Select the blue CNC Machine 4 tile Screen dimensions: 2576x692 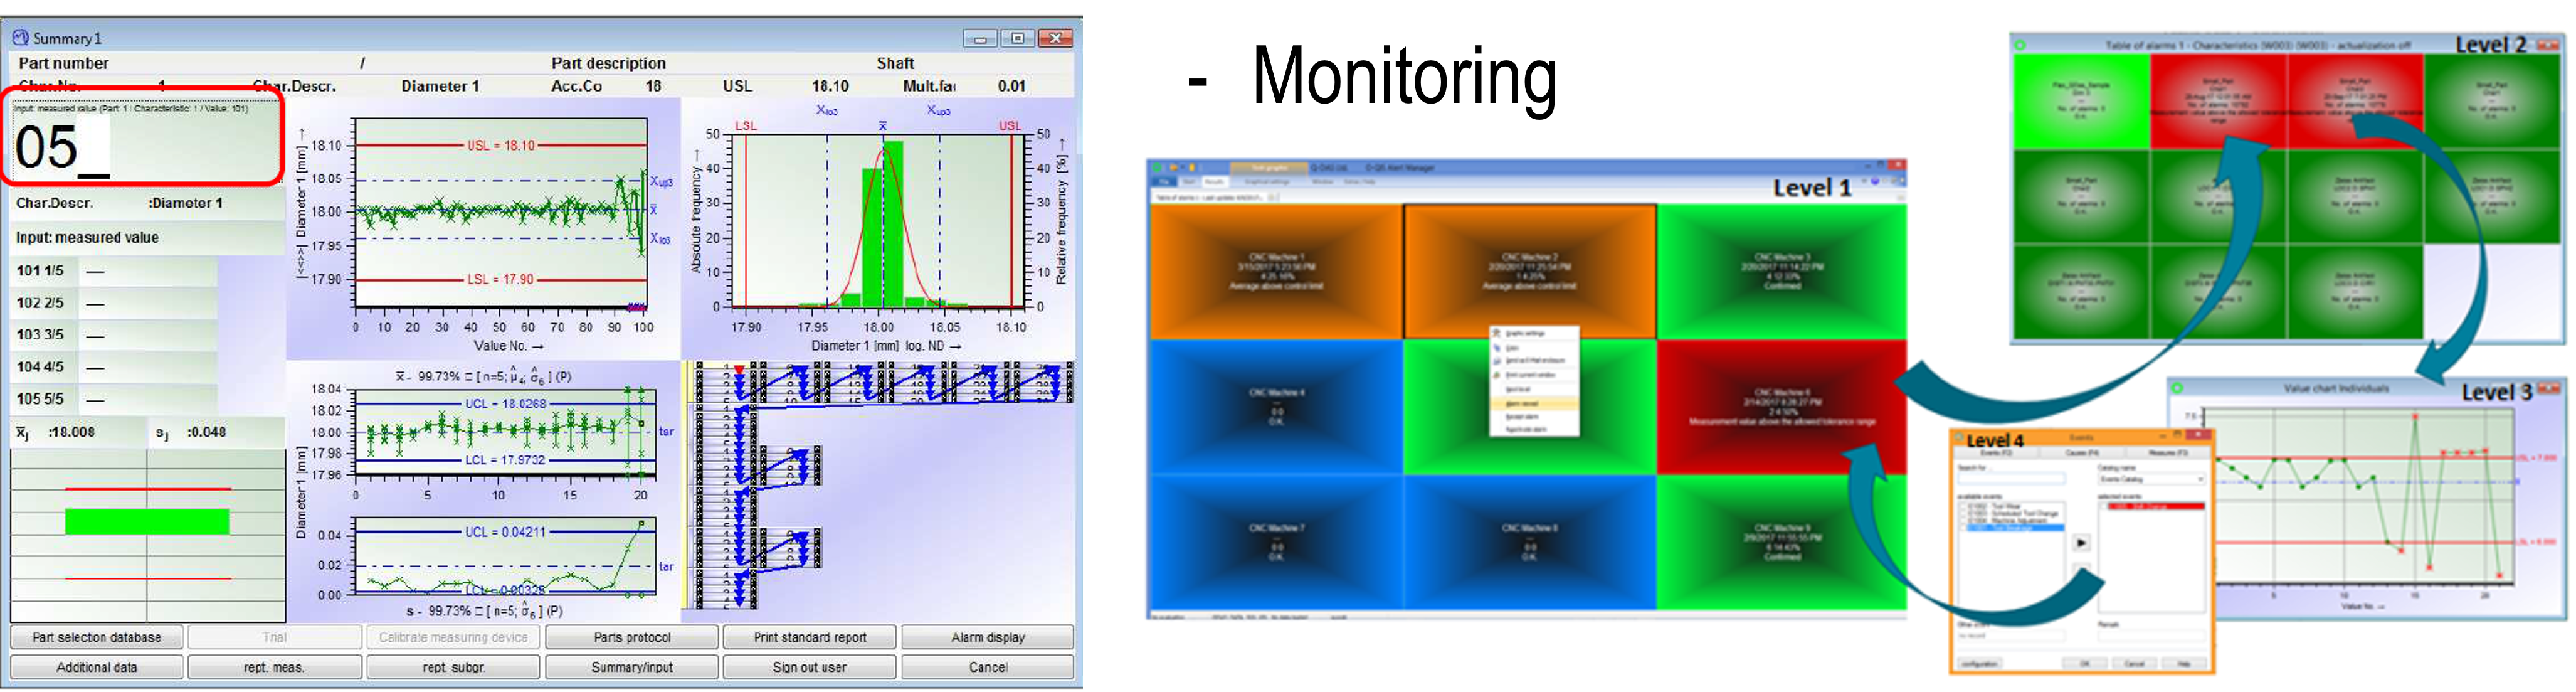[1276, 407]
